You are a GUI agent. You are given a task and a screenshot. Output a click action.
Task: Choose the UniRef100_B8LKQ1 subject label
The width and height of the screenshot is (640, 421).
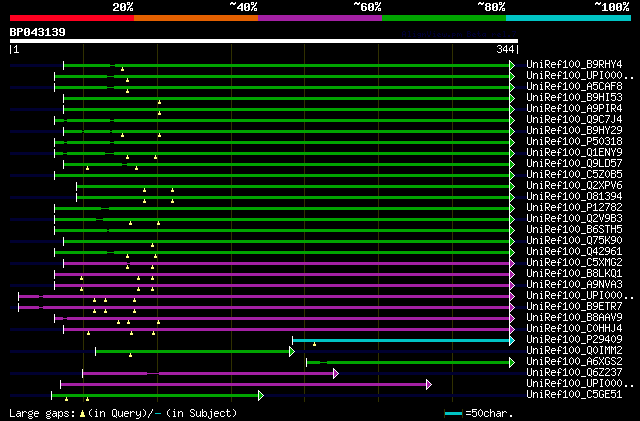(x=574, y=274)
